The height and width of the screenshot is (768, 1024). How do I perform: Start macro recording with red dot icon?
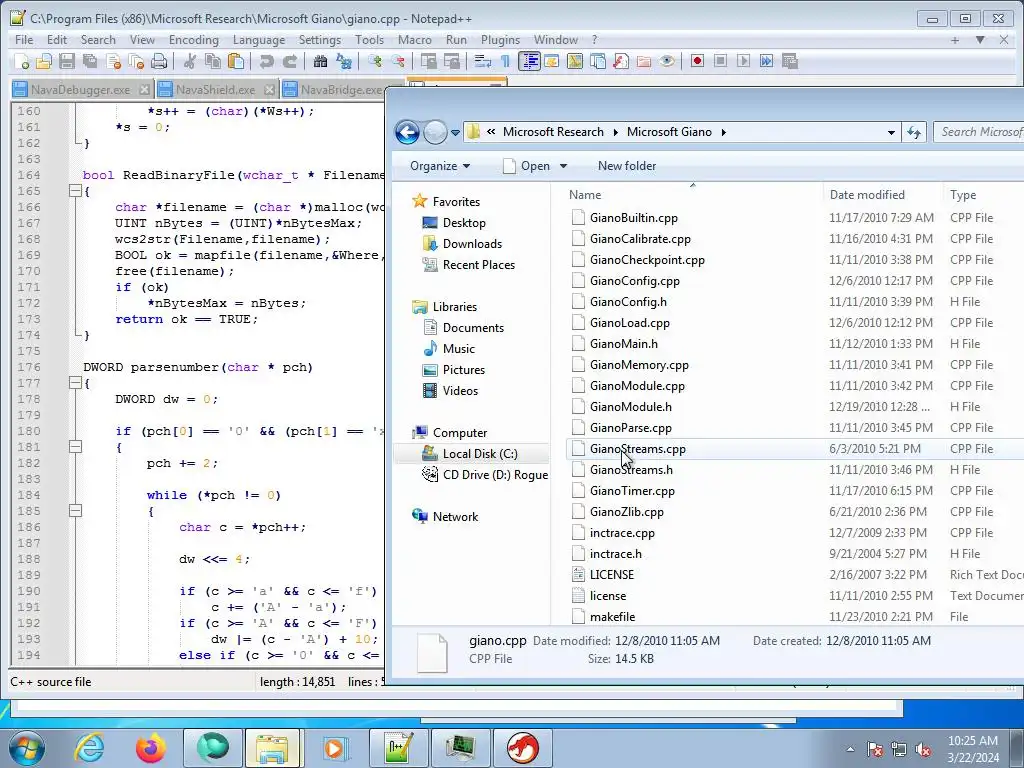(x=697, y=61)
